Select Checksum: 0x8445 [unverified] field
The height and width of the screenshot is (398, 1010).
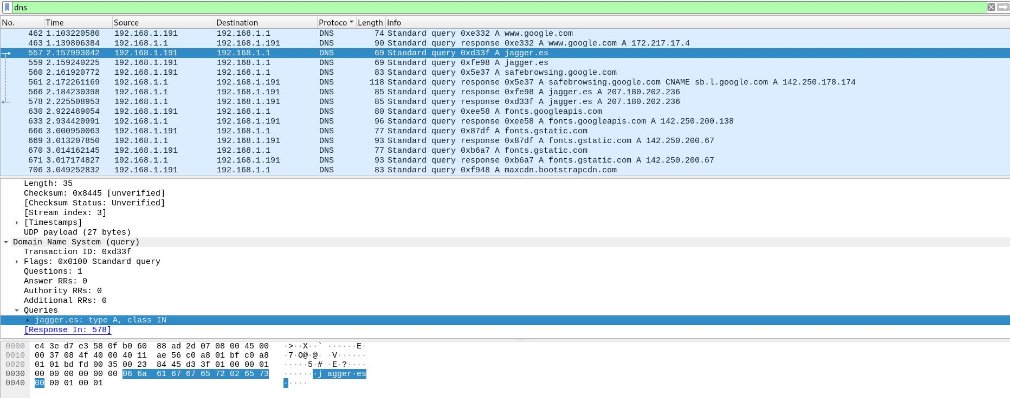94,193
